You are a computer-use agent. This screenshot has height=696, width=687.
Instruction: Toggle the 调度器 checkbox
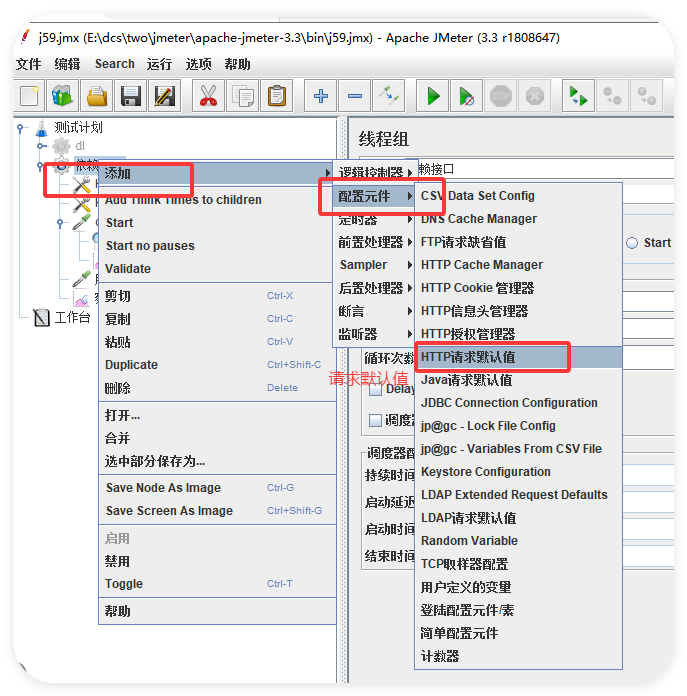(x=375, y=420)
